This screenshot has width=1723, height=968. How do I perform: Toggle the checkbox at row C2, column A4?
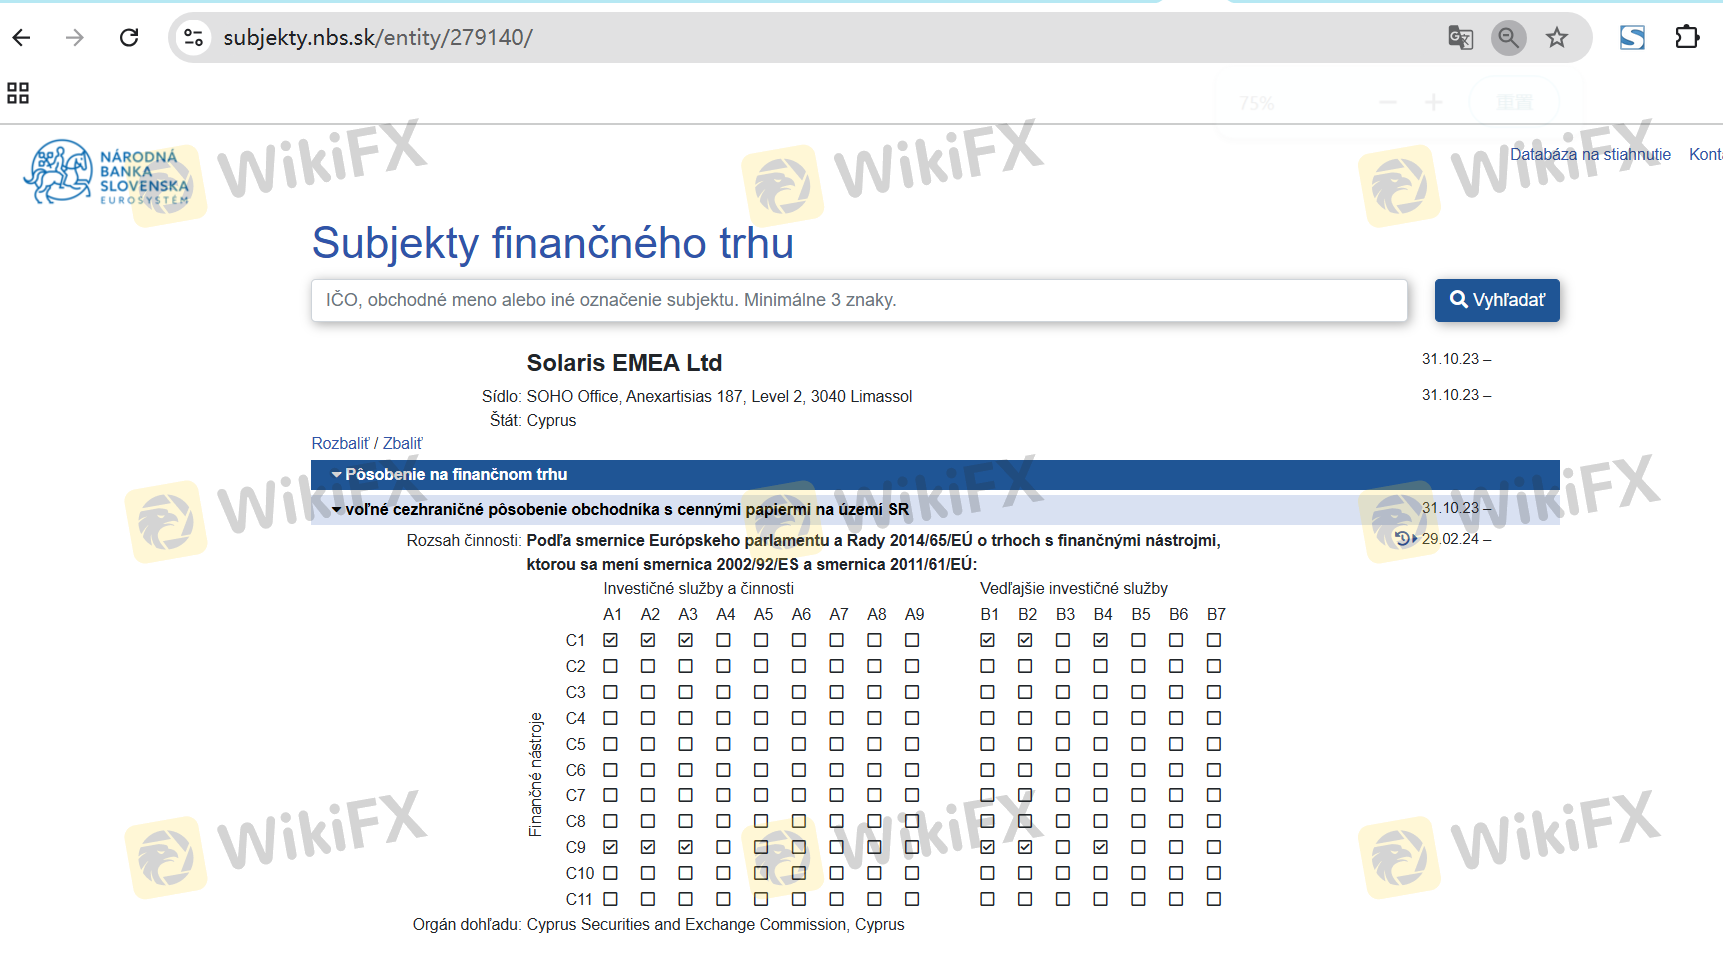[724, 666]
